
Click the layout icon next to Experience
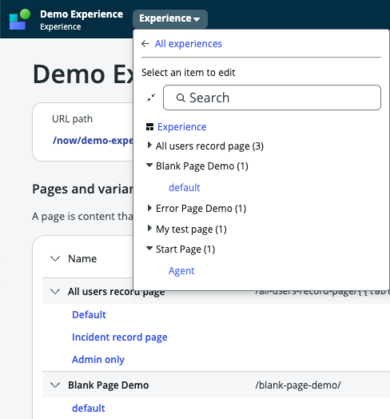pos(150,127)
